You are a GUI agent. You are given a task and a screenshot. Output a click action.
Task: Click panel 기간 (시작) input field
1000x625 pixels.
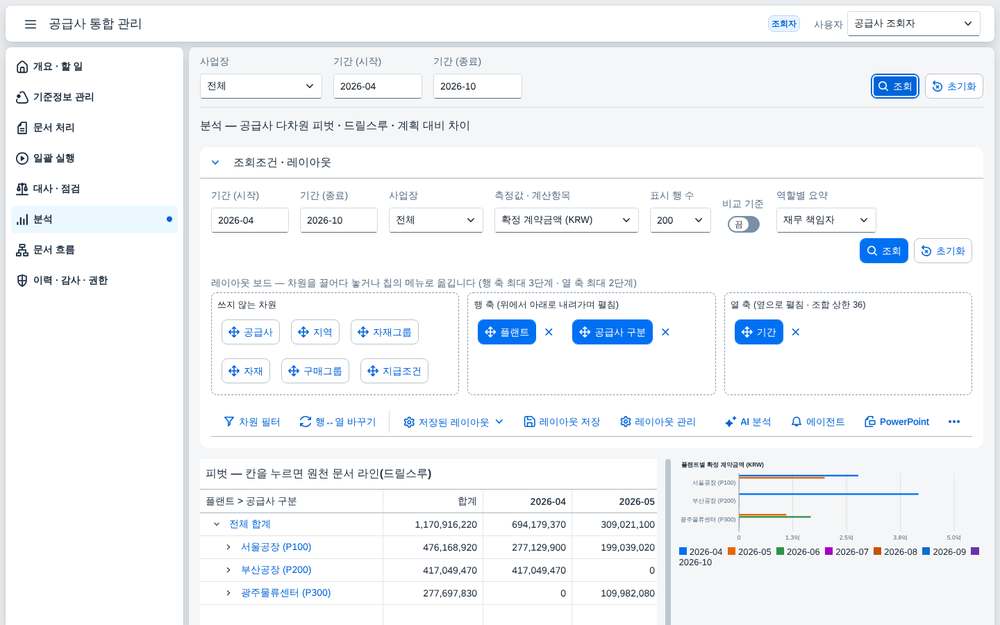[x=250, y=220]
